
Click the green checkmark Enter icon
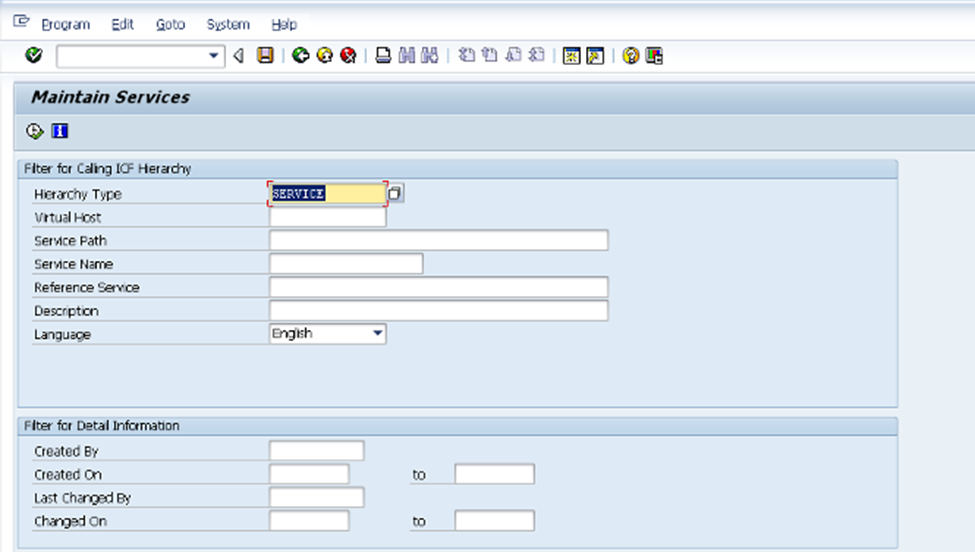coord(34,55)
